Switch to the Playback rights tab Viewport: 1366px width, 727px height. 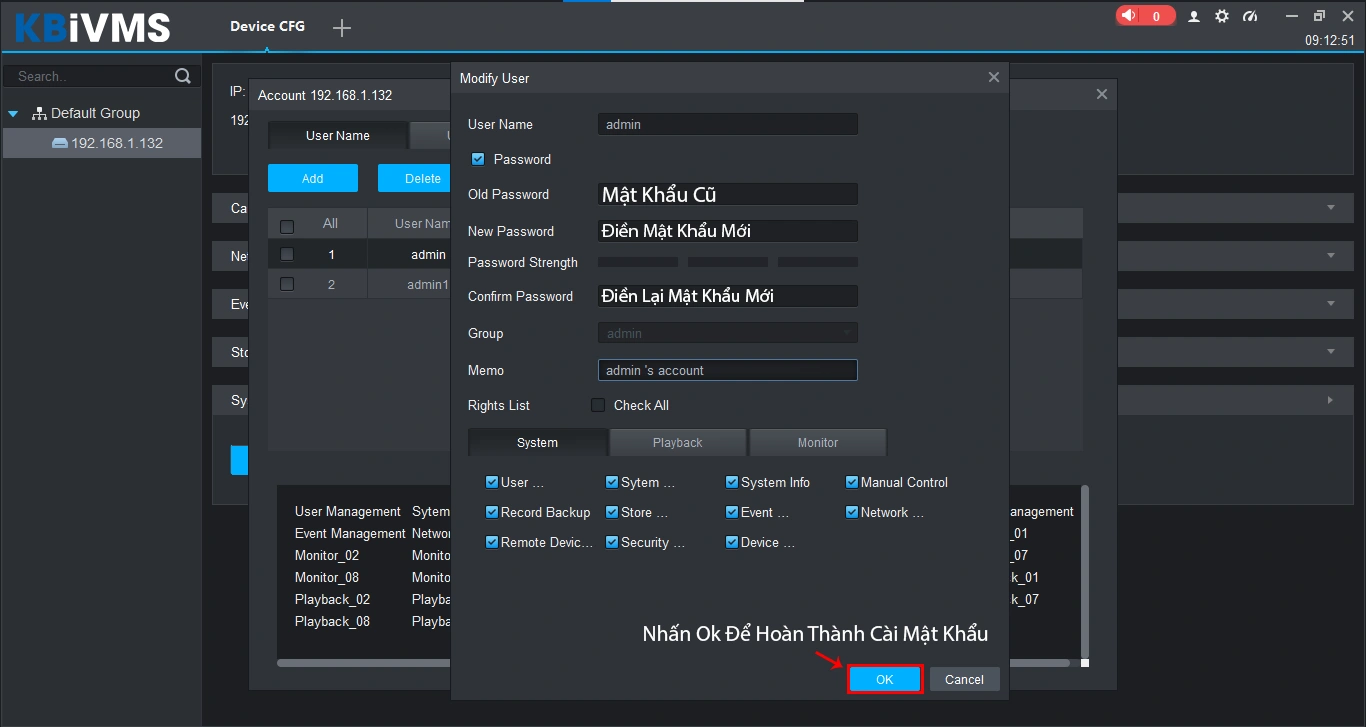point(677,442)
